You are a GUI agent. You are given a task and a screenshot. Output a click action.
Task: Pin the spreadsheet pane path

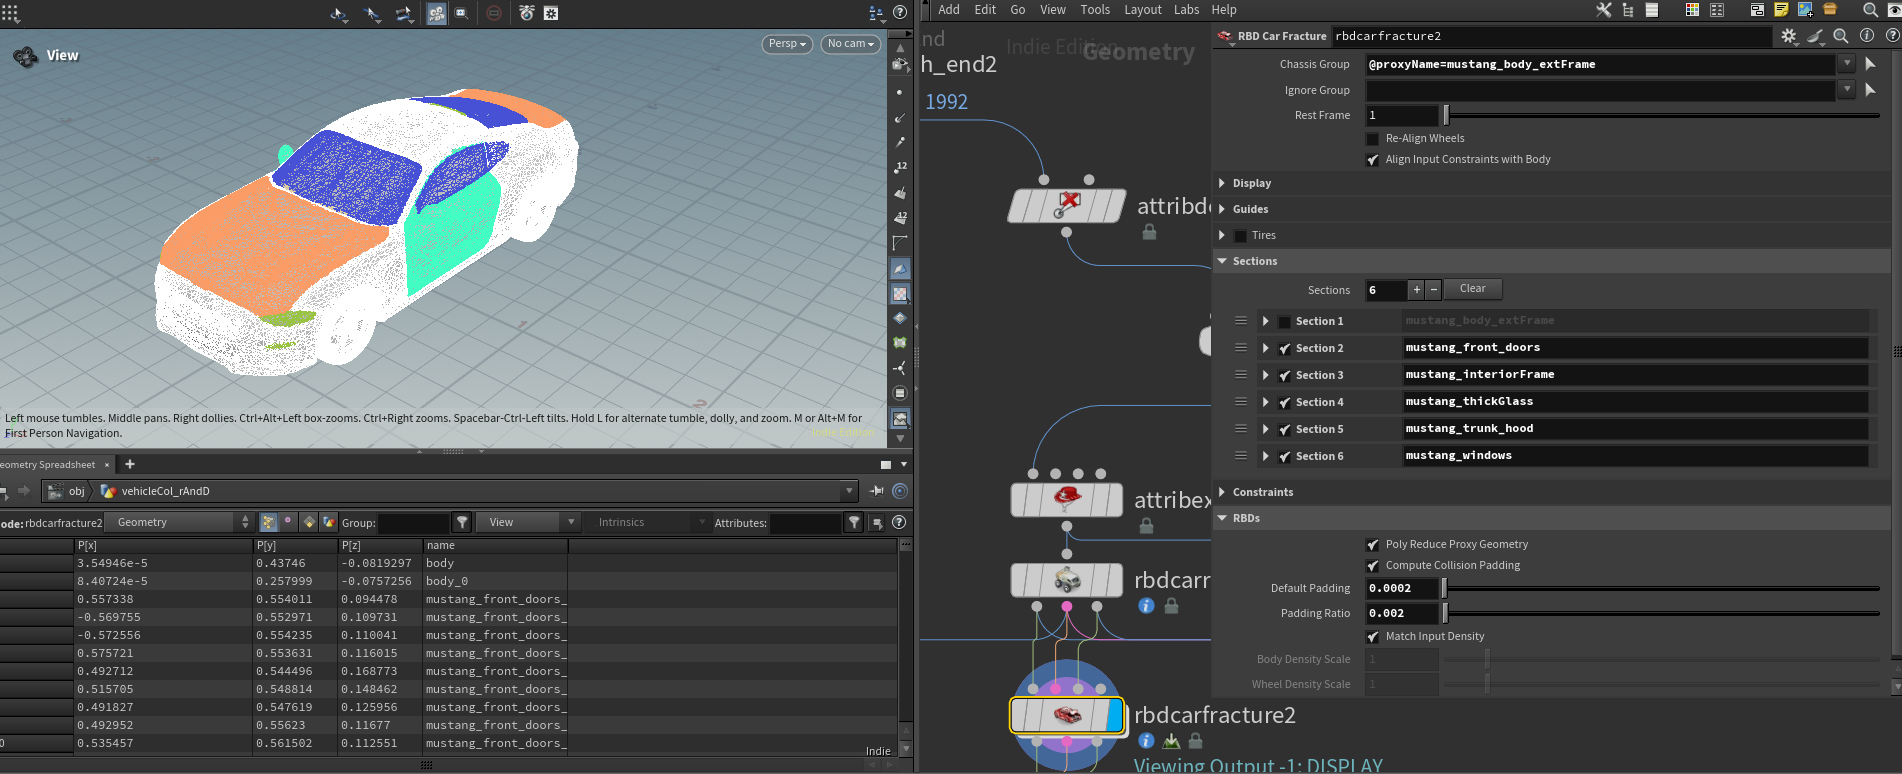[877, 491]
